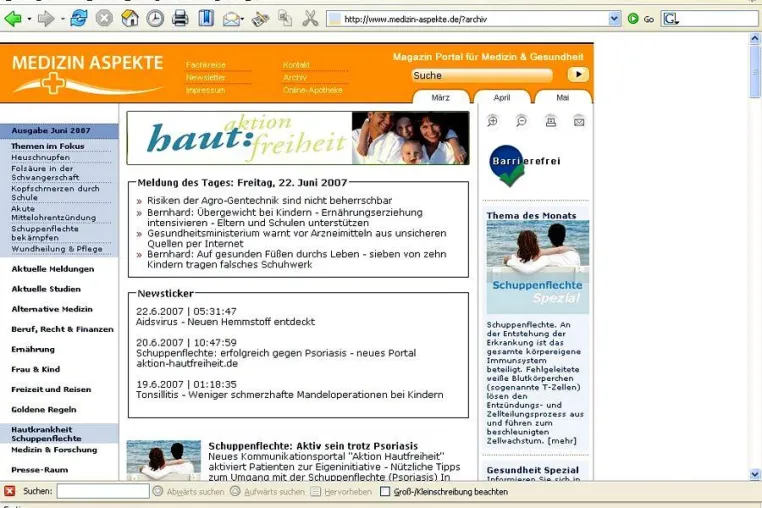Click the paste clipboard toolbar icon

point(260,19)
